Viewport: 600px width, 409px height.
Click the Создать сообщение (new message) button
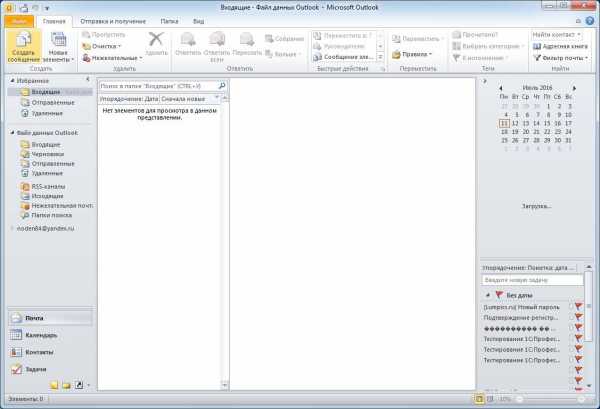pyautogui.click(x=23, y=47)
